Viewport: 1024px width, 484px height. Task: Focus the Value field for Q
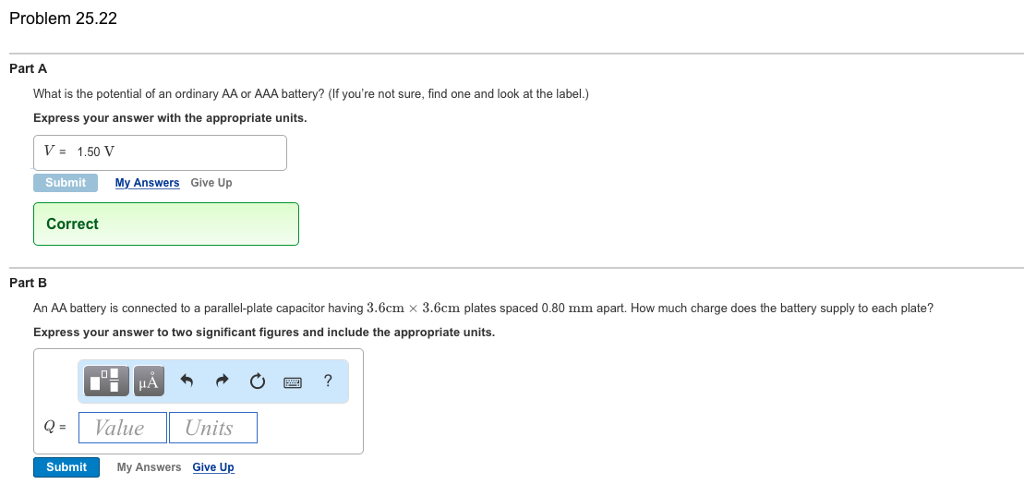[x=122, y=428]
